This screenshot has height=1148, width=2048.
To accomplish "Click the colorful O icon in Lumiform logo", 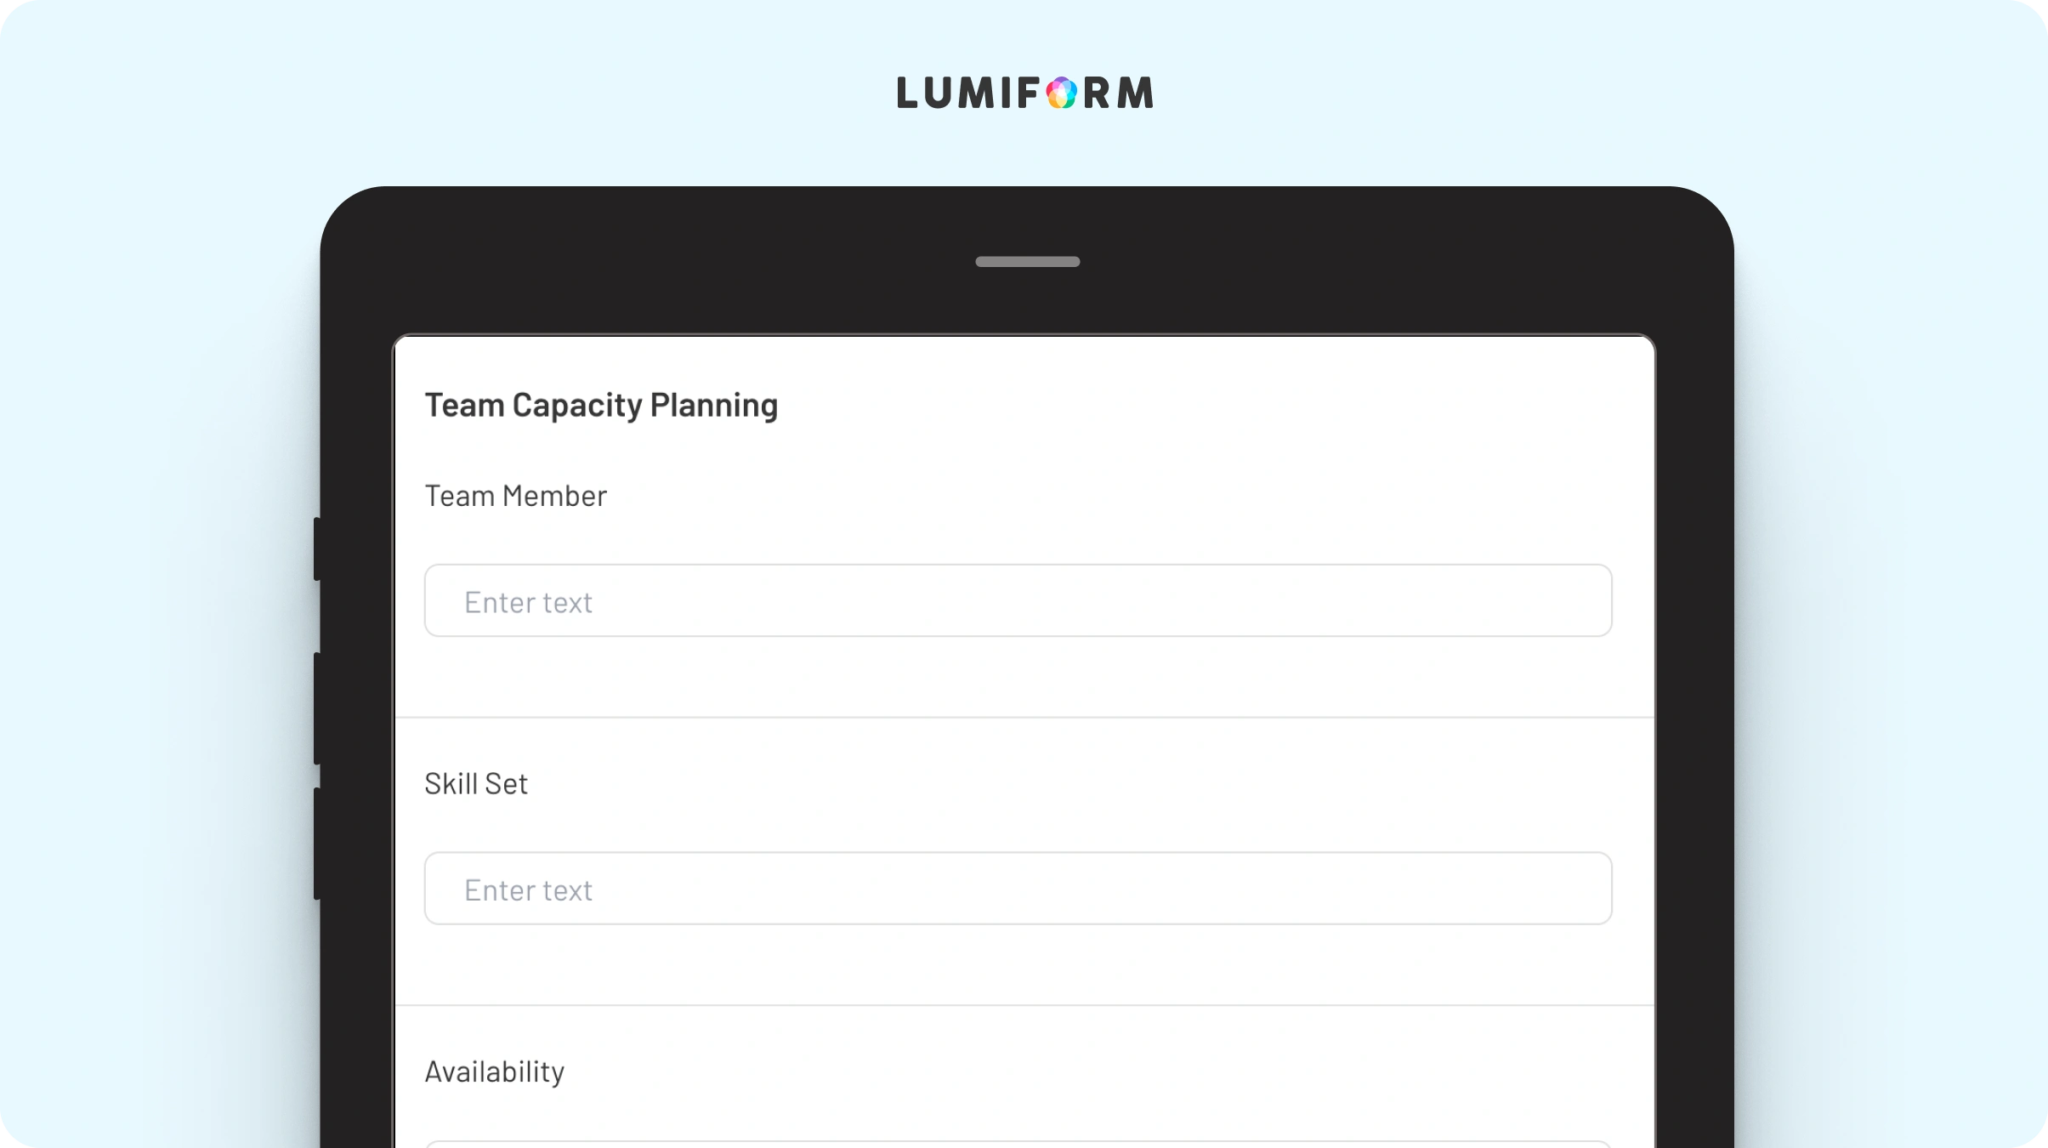I will coord(1061,93).
